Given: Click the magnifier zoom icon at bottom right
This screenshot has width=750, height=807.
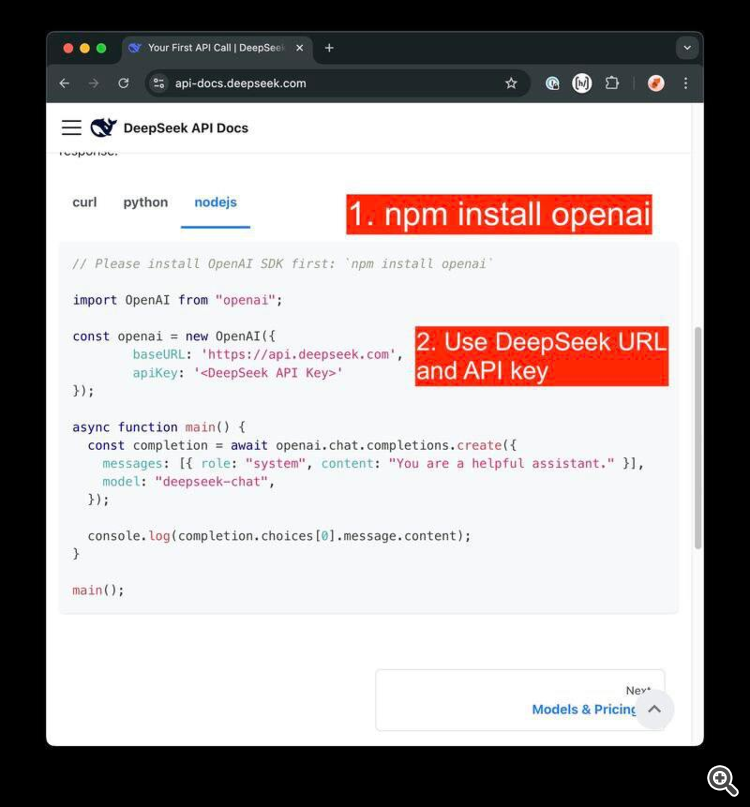Looking at the screenshot, I should 723,780.
